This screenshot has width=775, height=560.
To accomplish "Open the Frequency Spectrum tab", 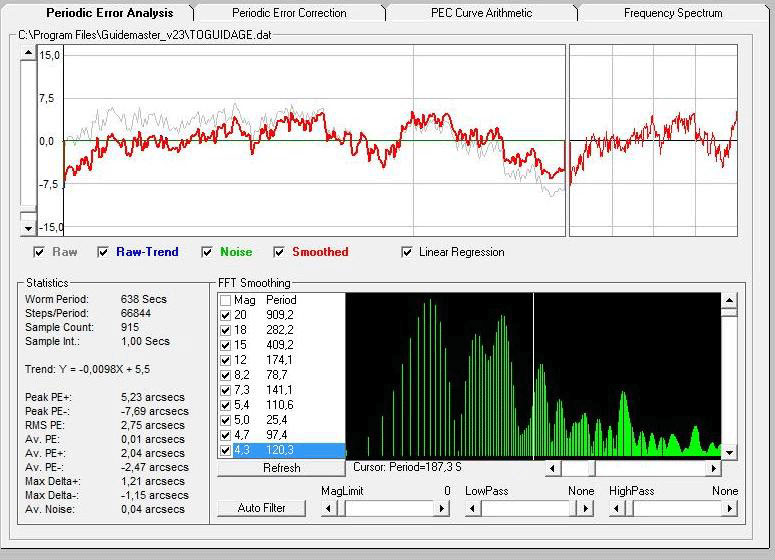I will point(673,13).
